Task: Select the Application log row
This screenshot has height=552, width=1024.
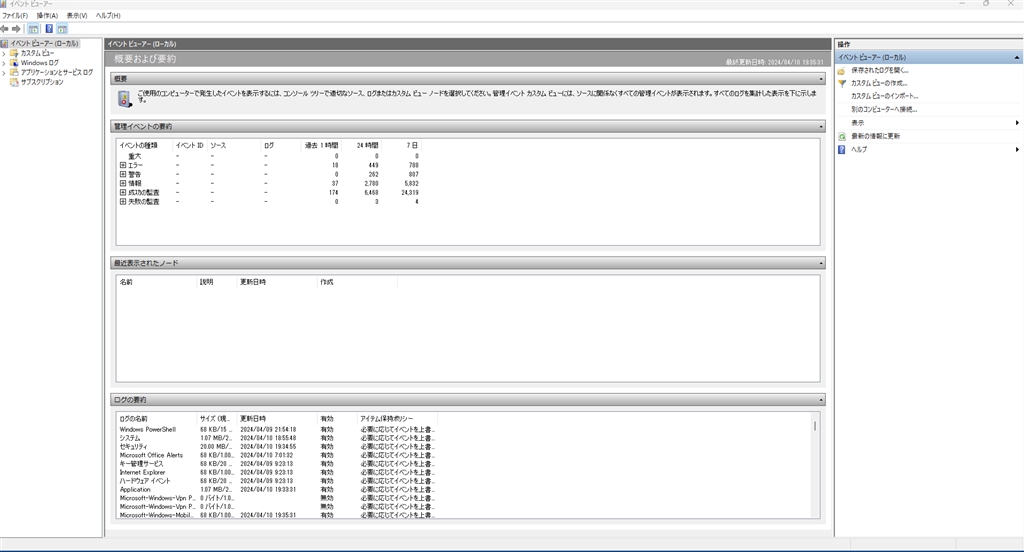Action: click(276, 489)
